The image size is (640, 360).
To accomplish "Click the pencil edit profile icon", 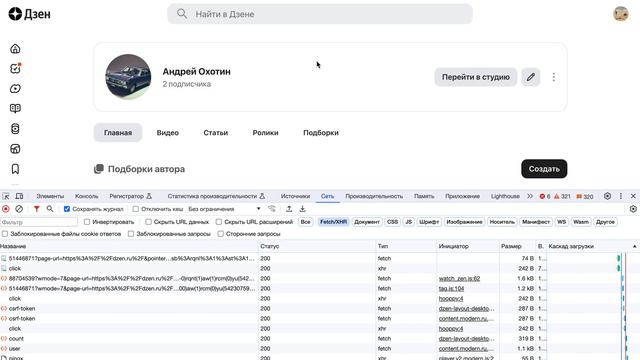I will (531, 77).
